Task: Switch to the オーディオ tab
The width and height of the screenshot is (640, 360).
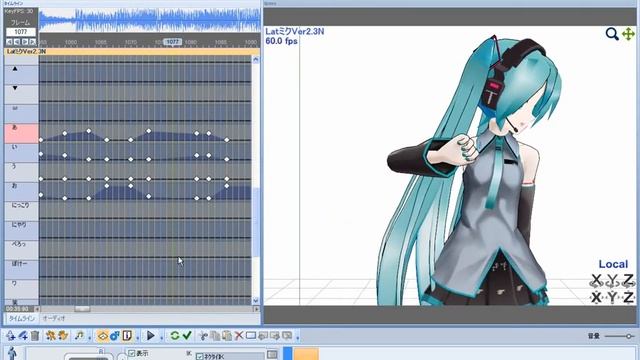Action: pos(54,318)
